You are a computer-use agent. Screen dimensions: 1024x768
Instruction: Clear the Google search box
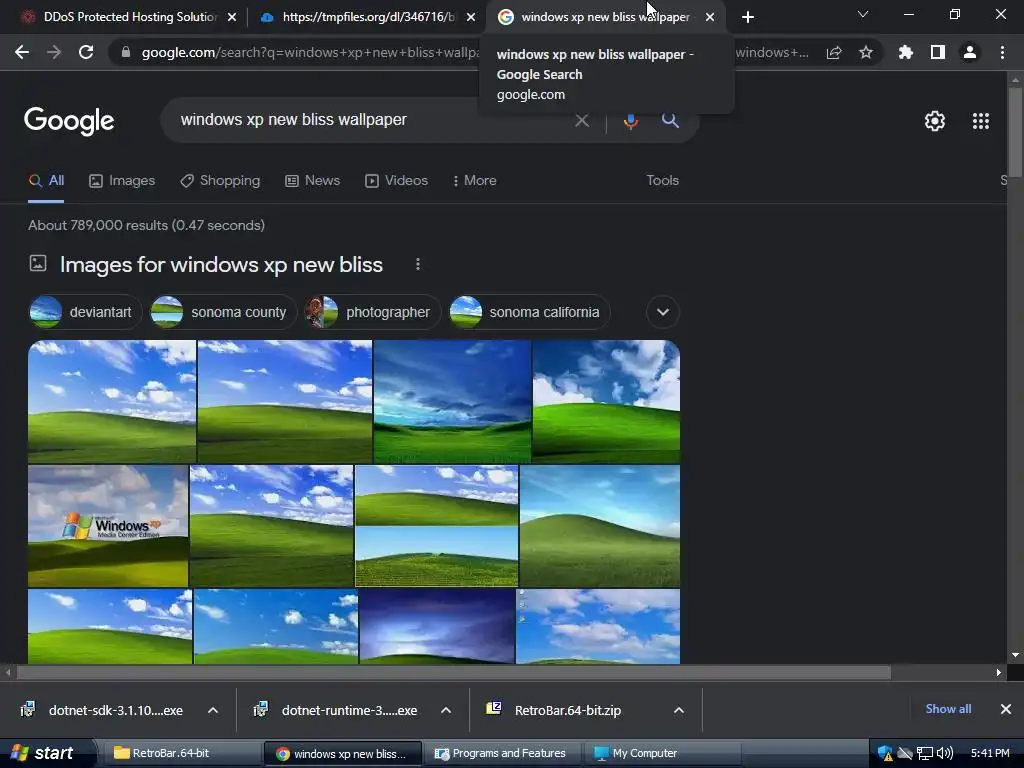pyautogui.click(x=581, y=120)
